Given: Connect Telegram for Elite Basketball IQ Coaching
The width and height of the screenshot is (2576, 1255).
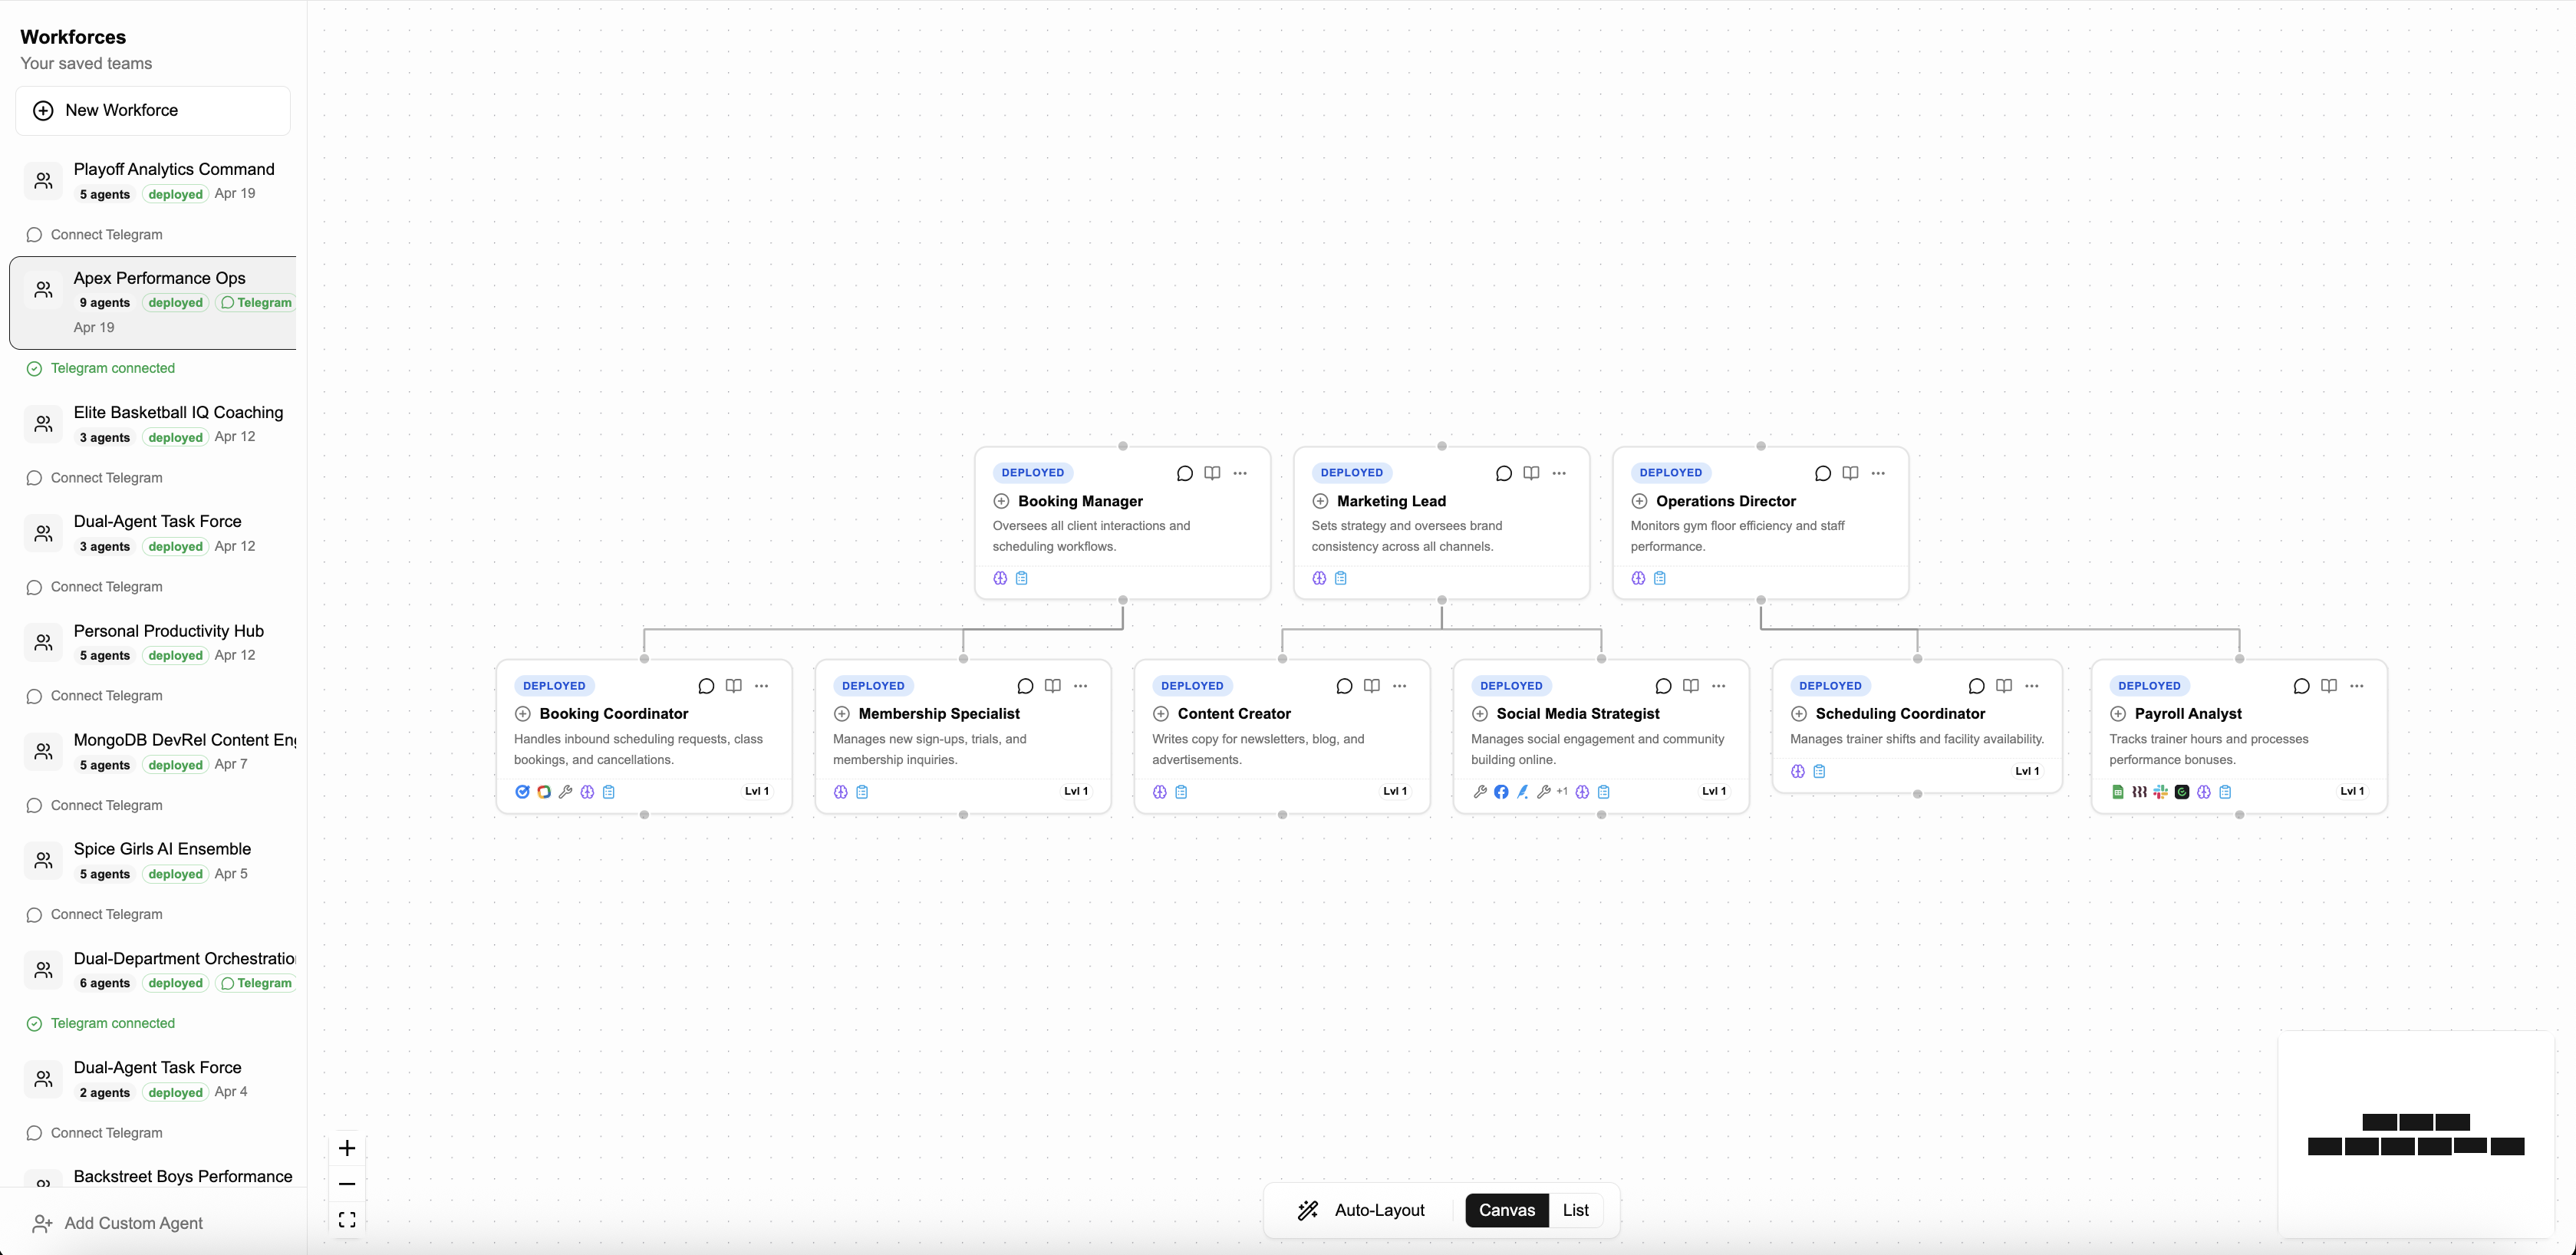Looking at the screenshot, I should coord(106,478).
